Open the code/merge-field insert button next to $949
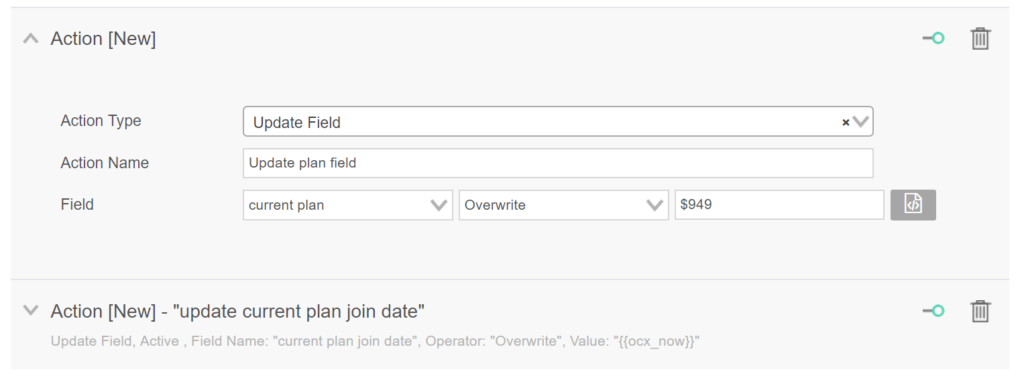The width and height of the screenshot is (1024, 390). tap(913, 204)
